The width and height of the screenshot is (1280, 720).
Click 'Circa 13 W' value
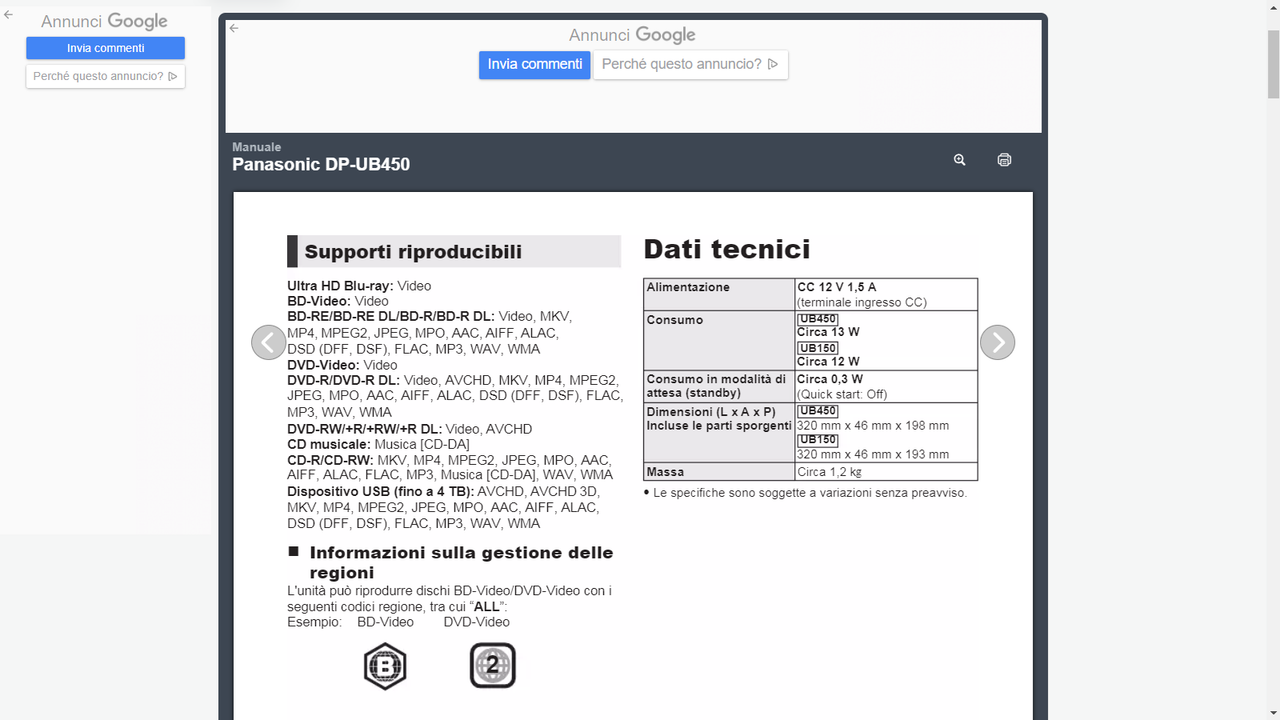pyautogui.click(x=828, y=332)
